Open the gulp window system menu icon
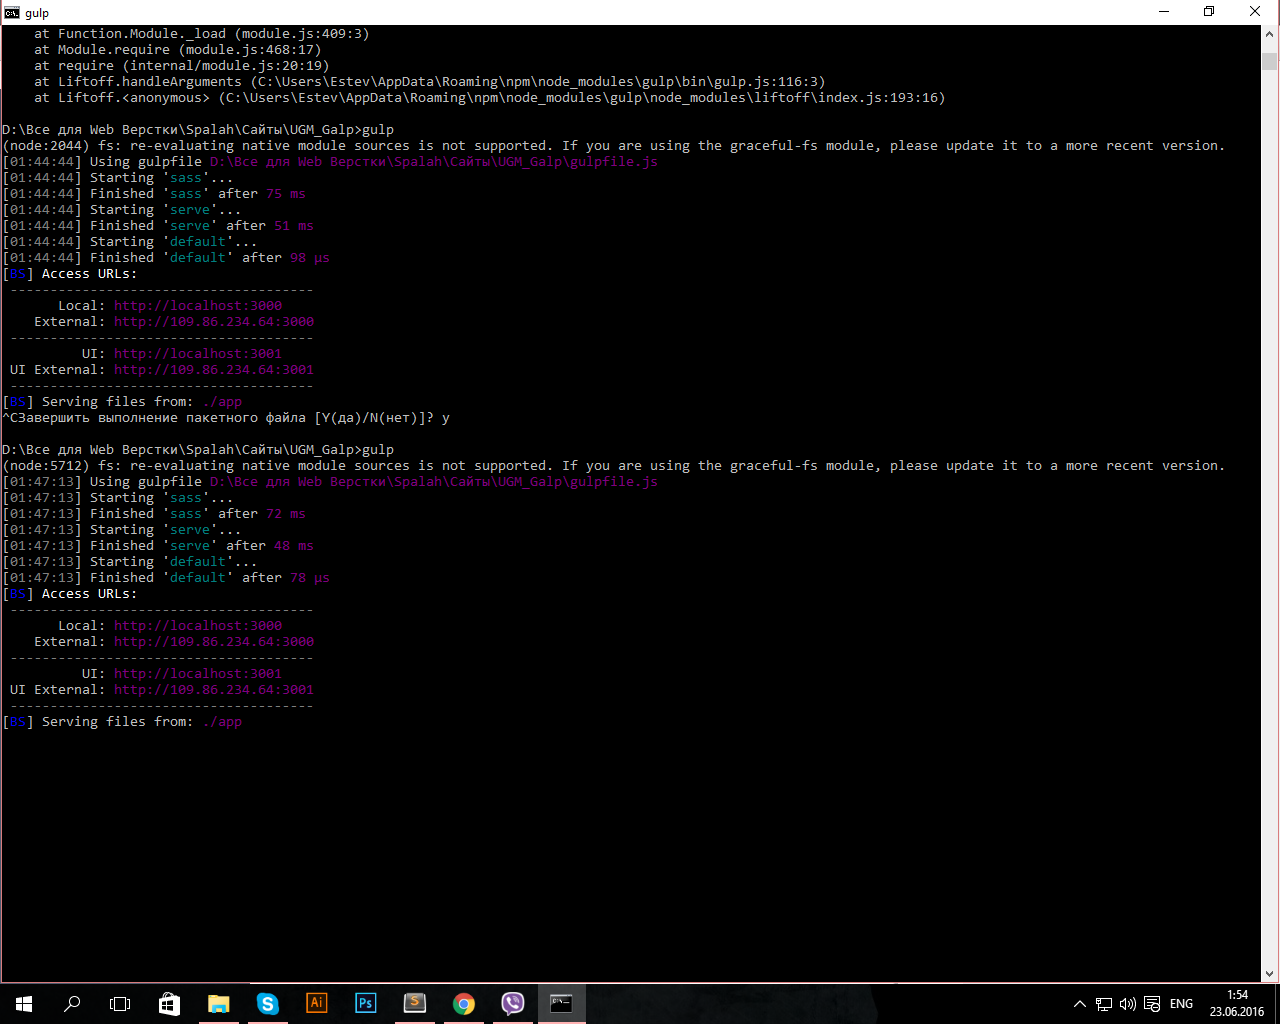1280x1024 pixels. click(x=12, y=12)
